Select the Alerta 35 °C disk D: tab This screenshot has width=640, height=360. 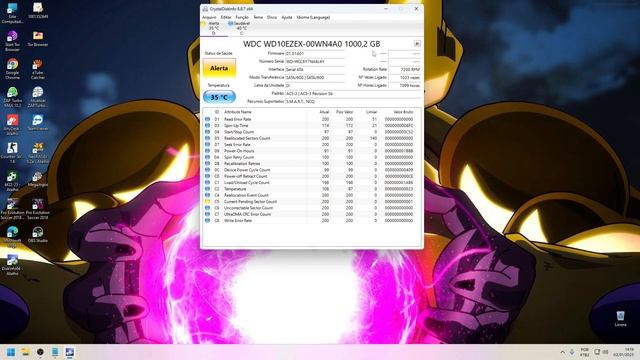pyautogui.click(x=213, y=28)
